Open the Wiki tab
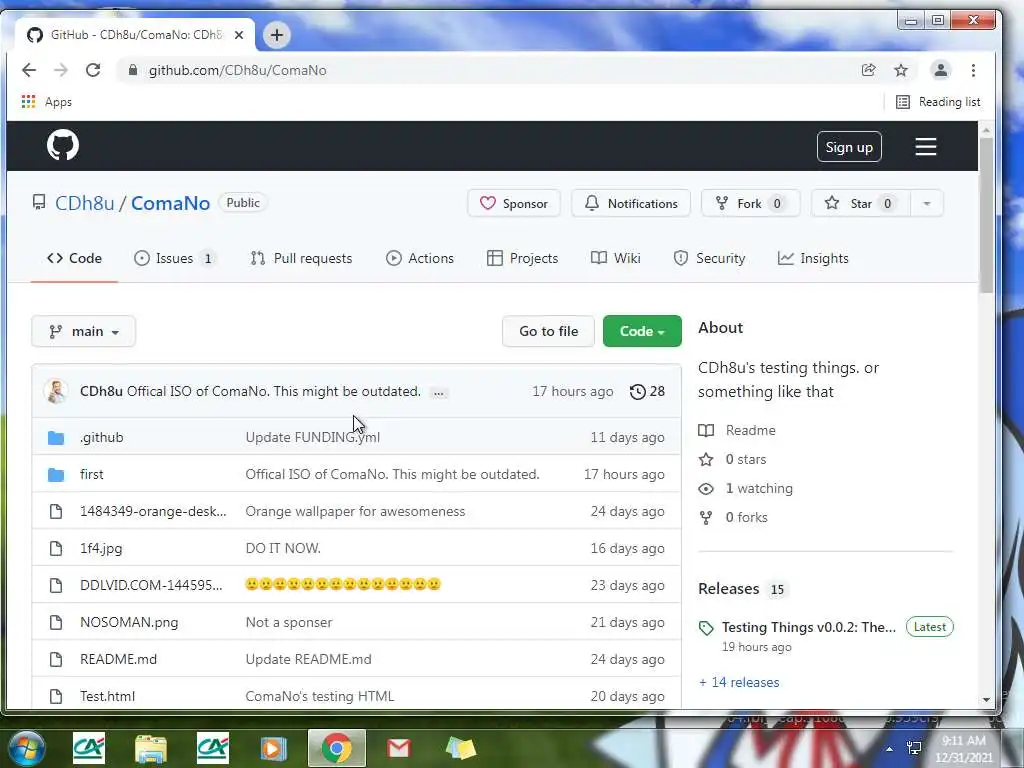 click(616, 258)
